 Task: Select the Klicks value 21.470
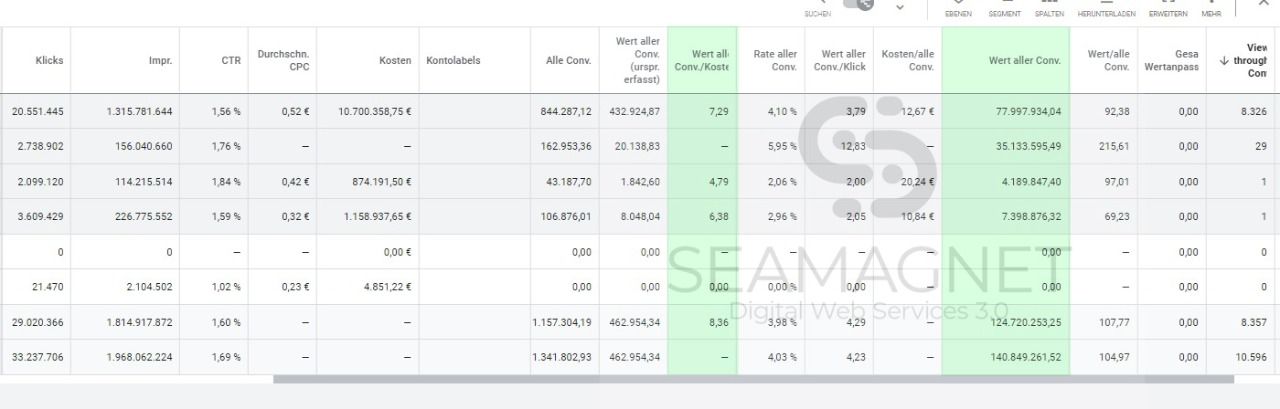click(48, 286)
